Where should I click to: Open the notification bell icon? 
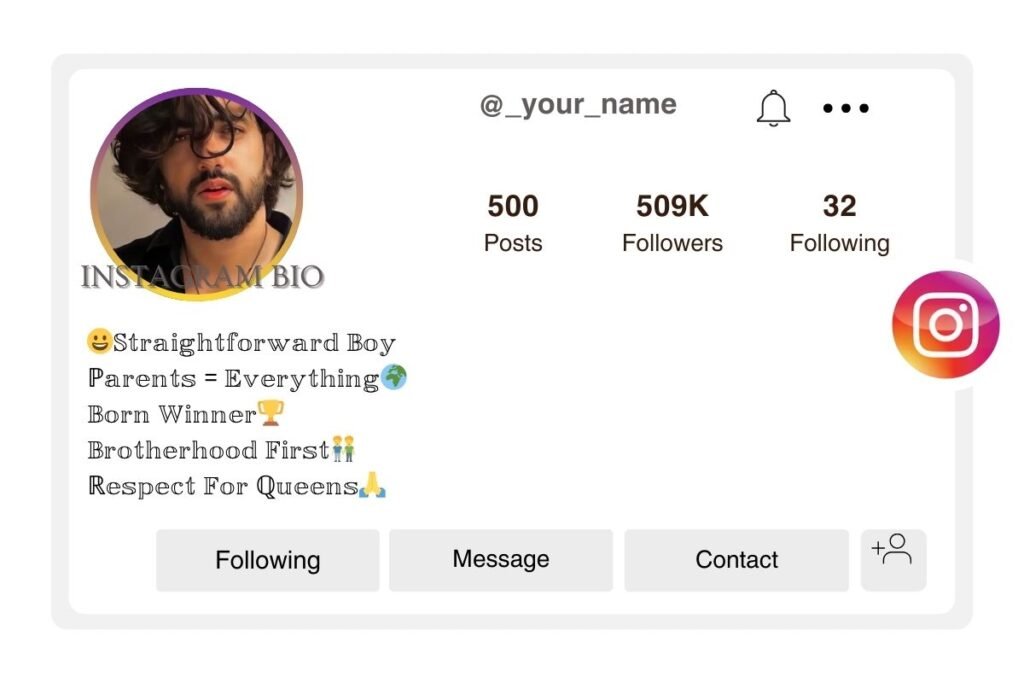[x=772, y=108]
